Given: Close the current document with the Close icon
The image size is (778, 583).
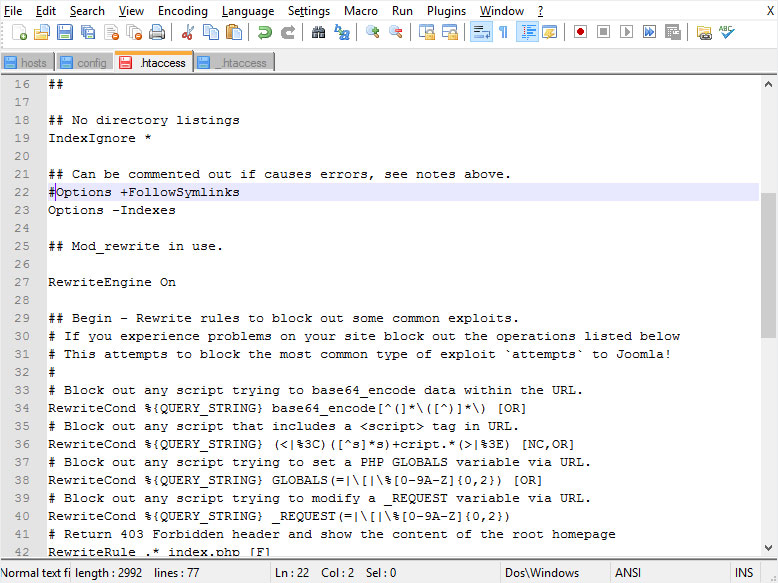Looking at the screenshot, I should pos(111,32).
